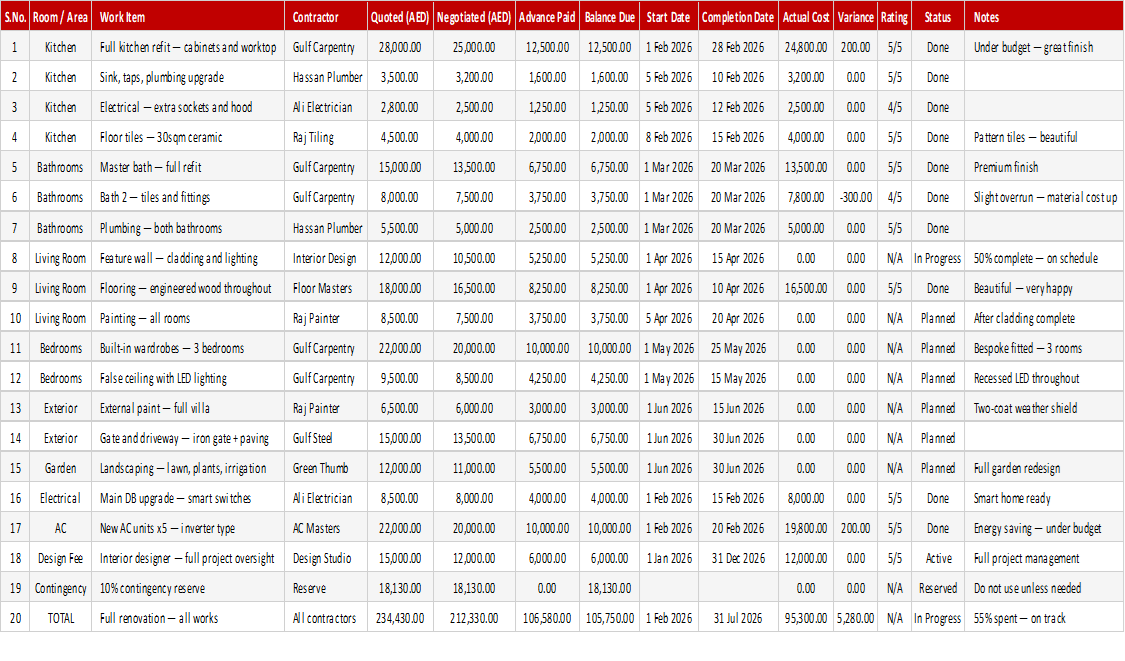The width and height of the screenshot is (1125, 661).
Task: Click the 5,280.00 total variance cell
Action: click(855, 618)
